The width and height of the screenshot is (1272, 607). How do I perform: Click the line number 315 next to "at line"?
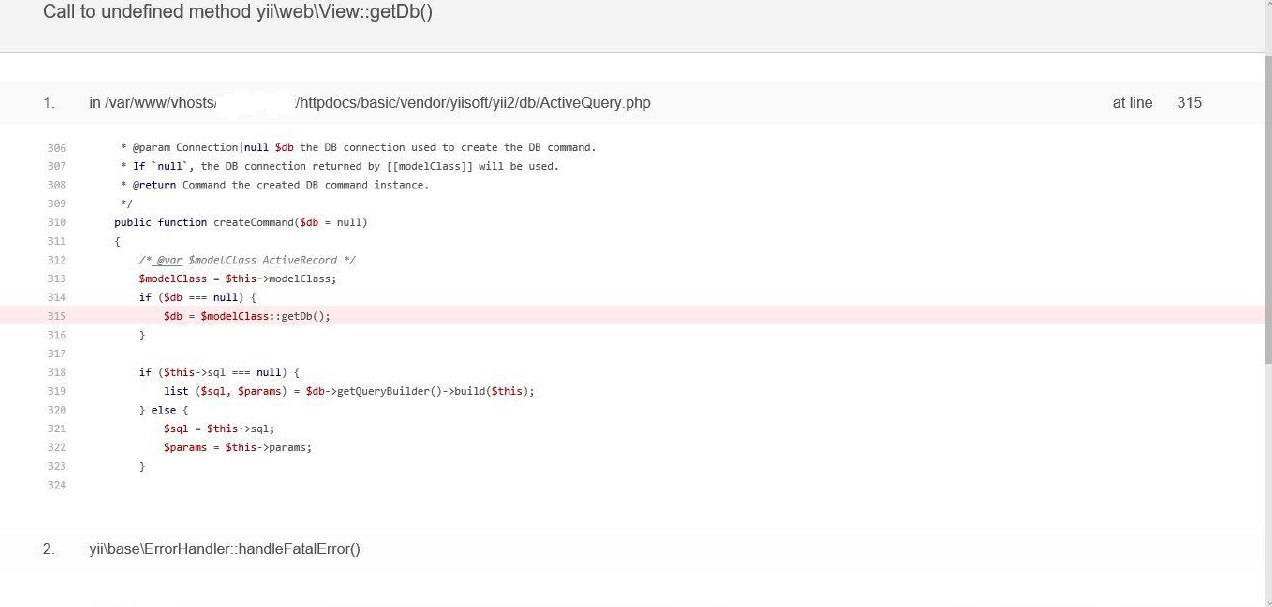click(x=1189, y=103)
